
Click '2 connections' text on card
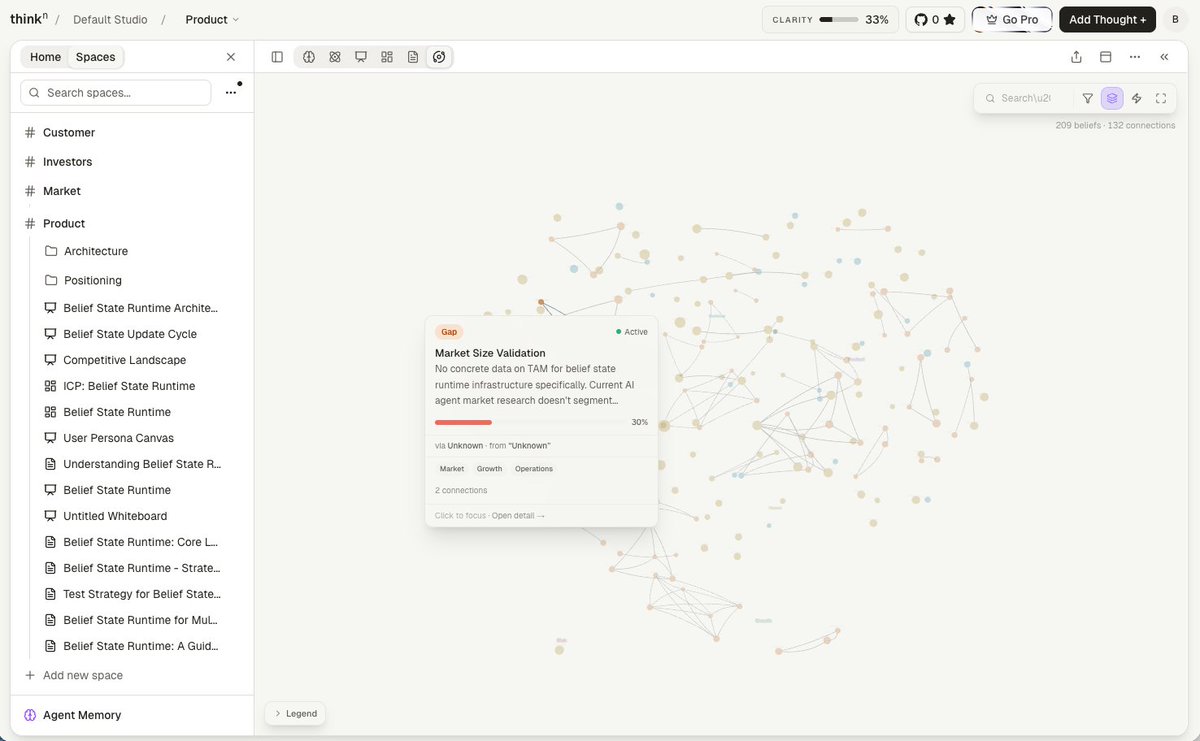click(461, 490)
